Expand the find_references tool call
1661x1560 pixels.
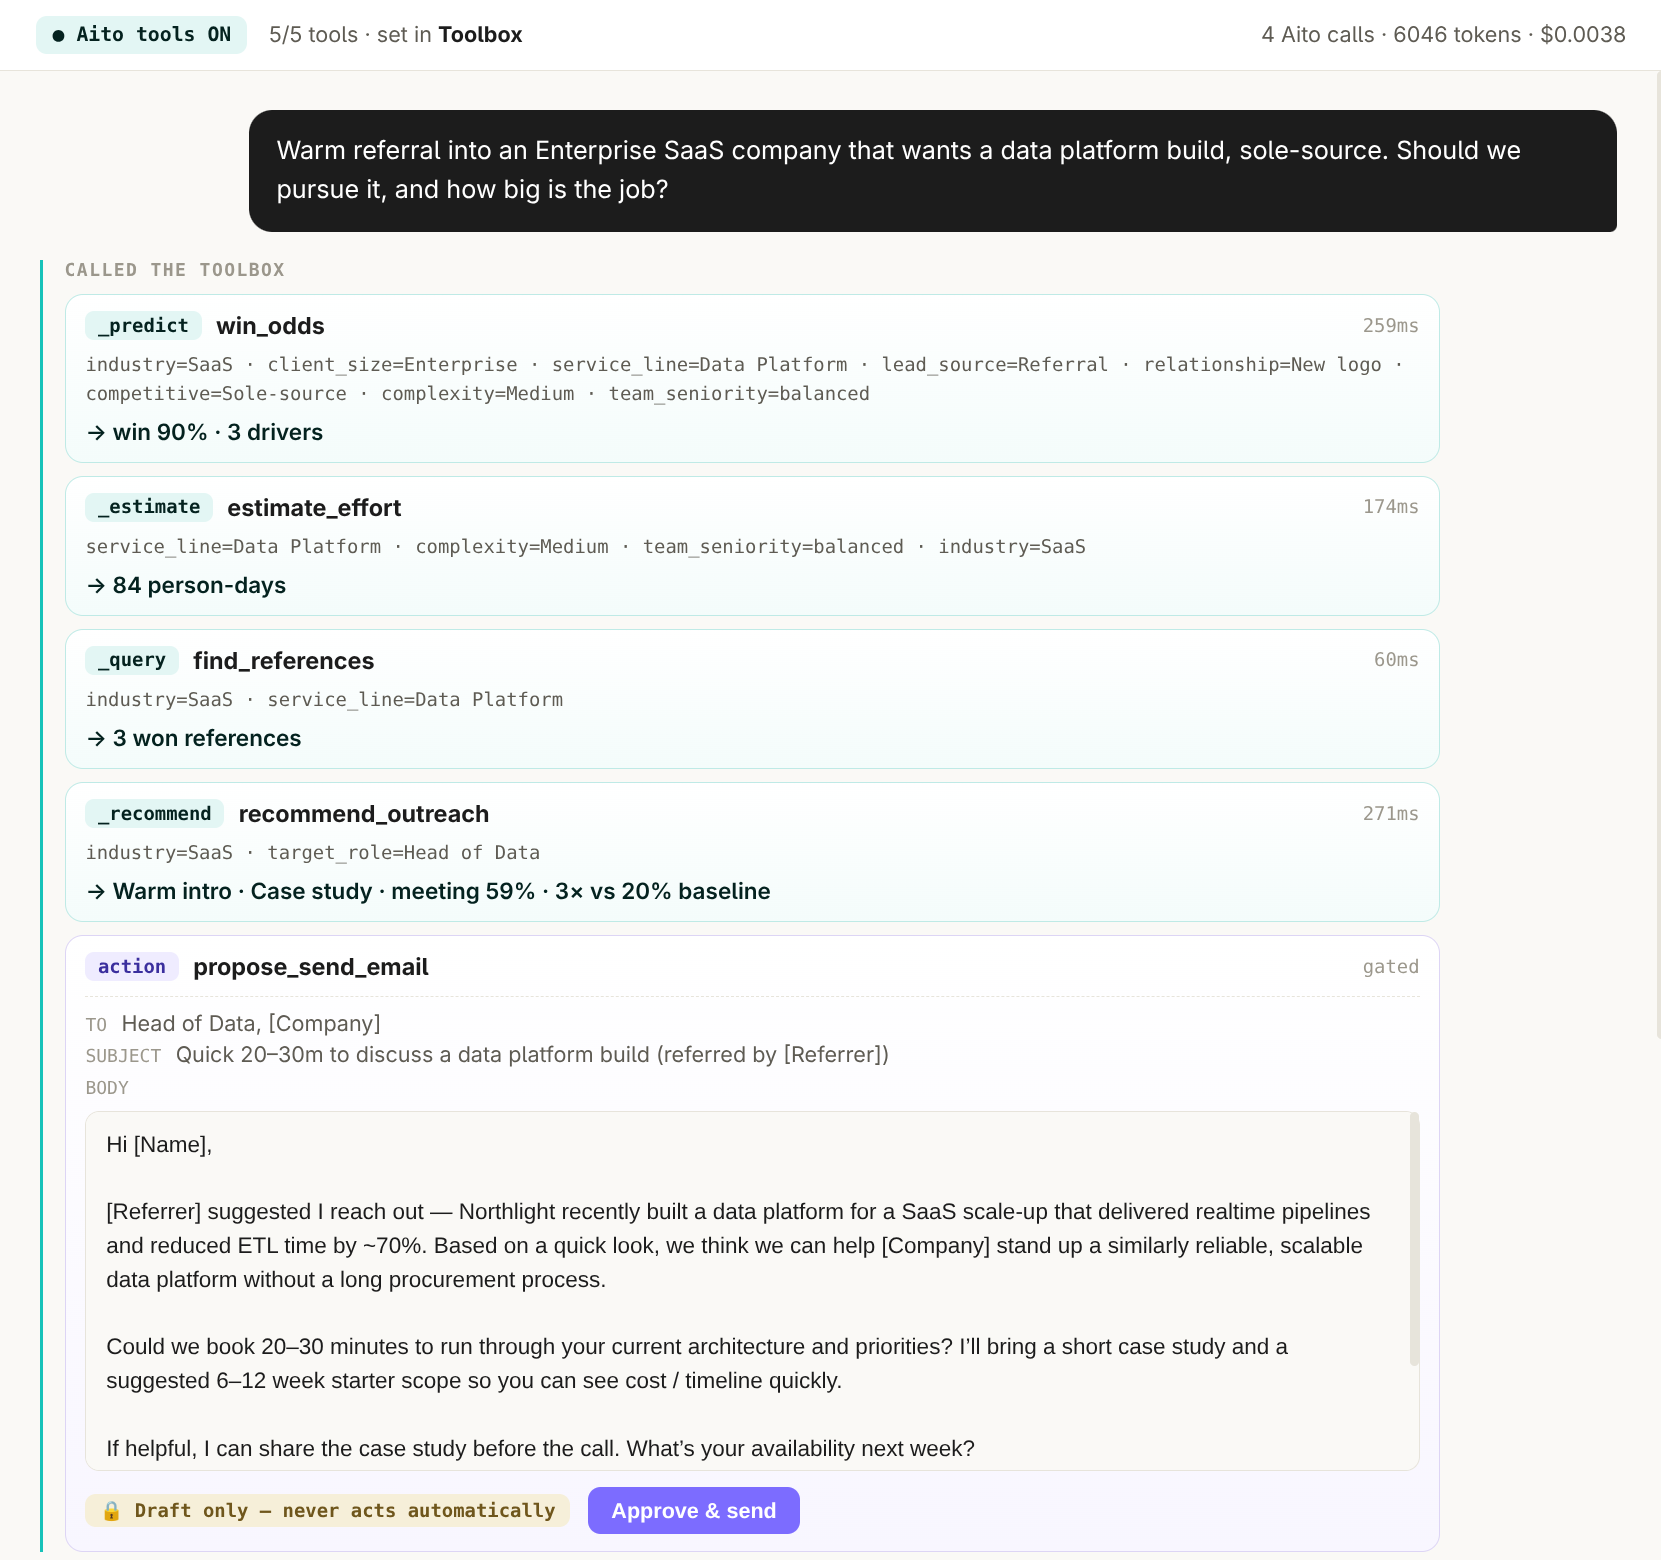[752, 699]
